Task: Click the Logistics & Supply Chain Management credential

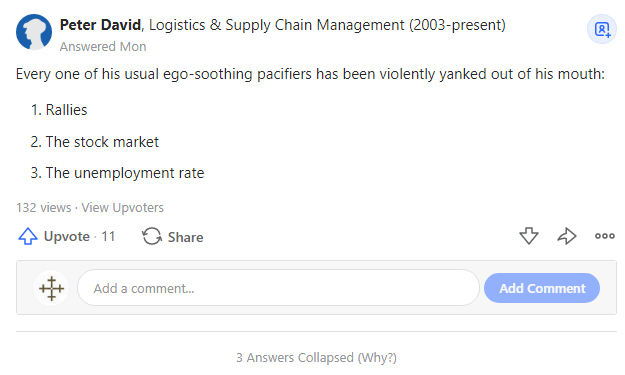Action: pyautogui.click(x=327, y=25)
